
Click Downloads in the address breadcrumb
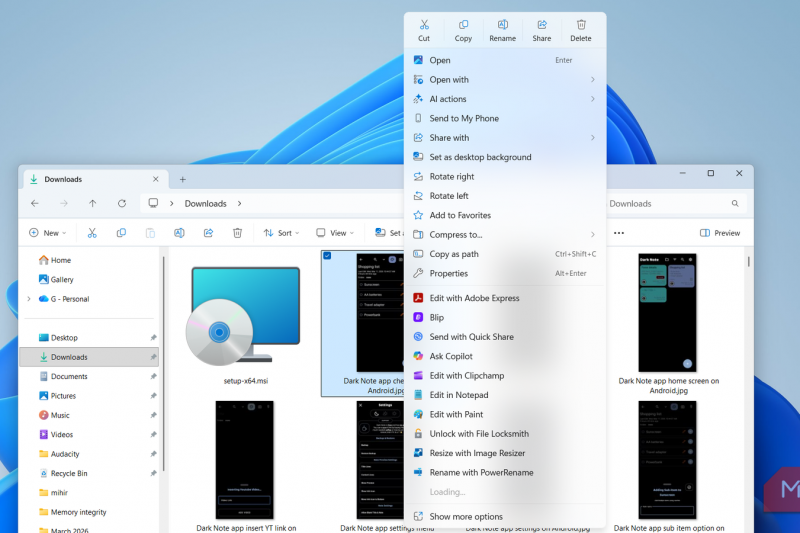[x=206, y=204]
